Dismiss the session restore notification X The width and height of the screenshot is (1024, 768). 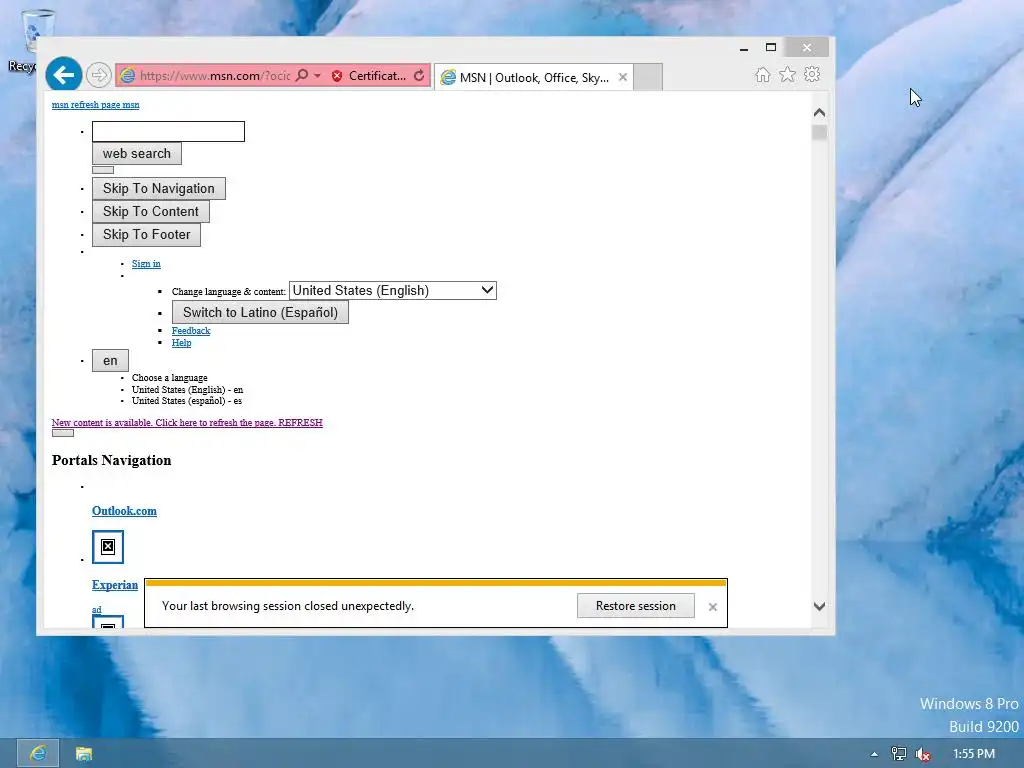point(712,607)
